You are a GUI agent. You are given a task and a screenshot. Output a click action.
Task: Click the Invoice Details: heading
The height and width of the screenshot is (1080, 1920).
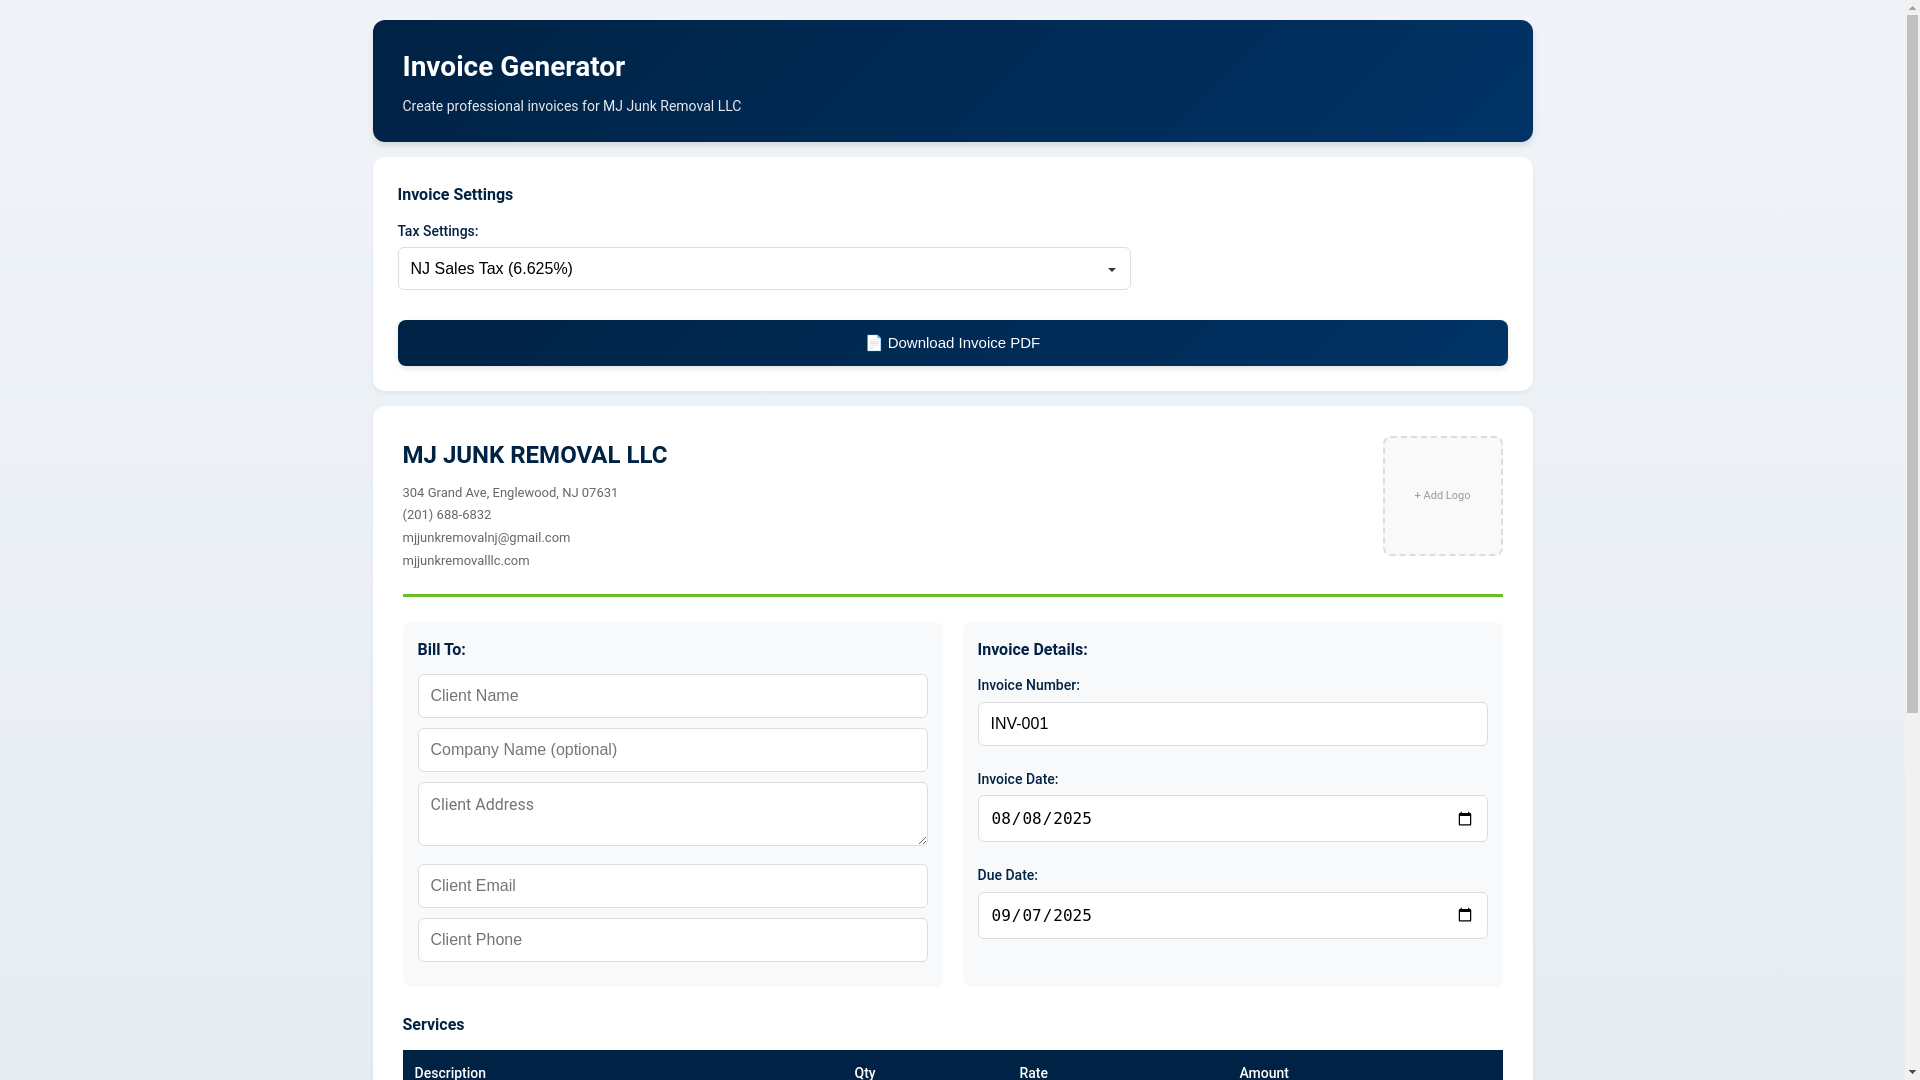(x=1032, y=650)
